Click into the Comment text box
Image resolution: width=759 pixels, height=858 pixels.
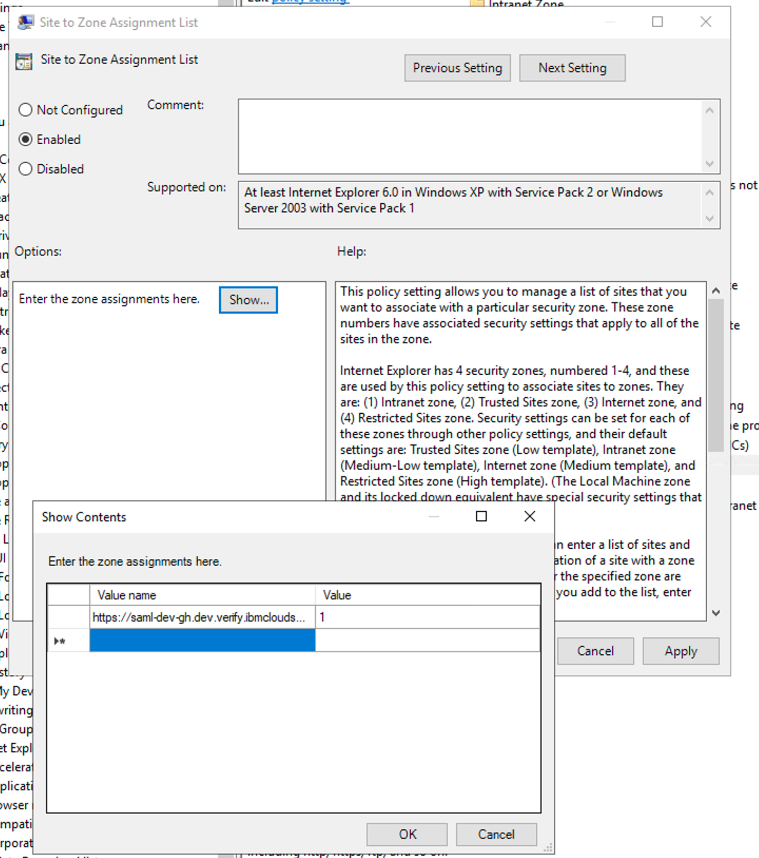click(470, 136)
